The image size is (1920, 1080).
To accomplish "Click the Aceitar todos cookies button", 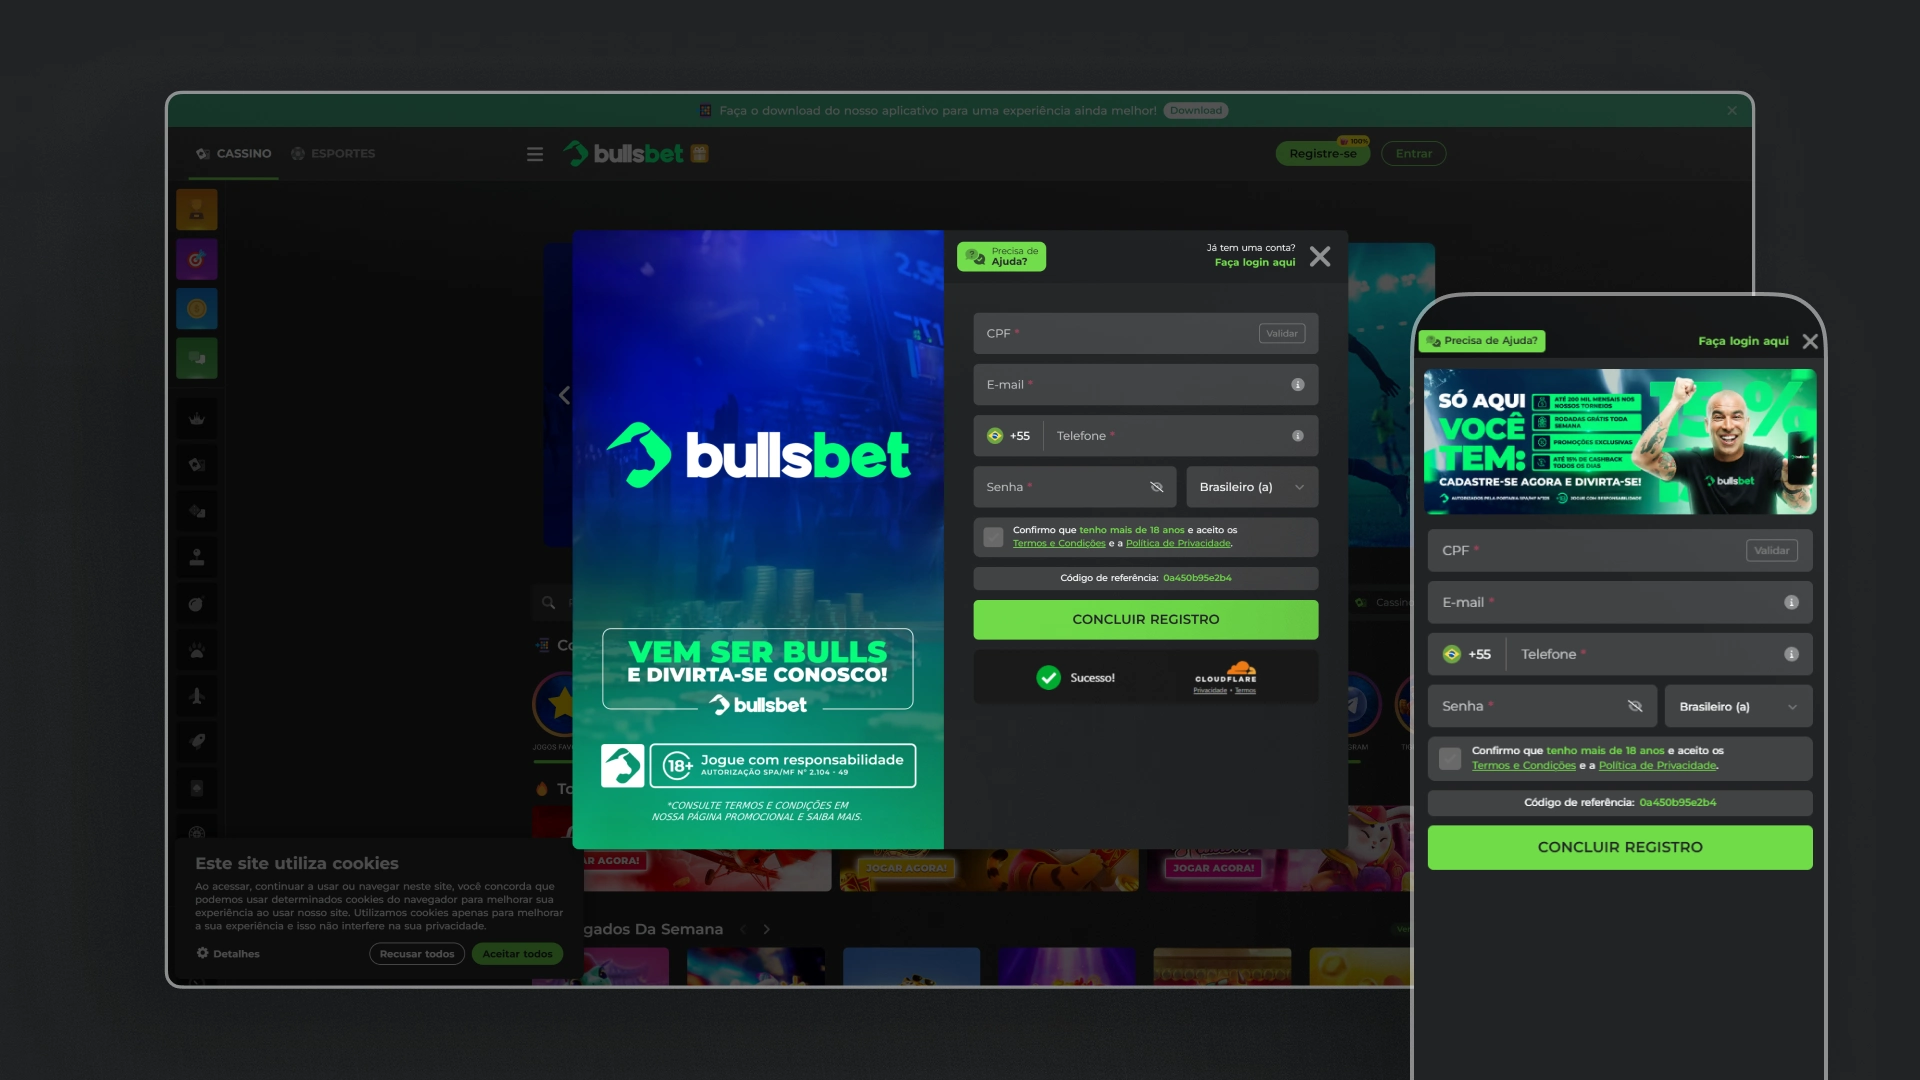I will [517, 953].
